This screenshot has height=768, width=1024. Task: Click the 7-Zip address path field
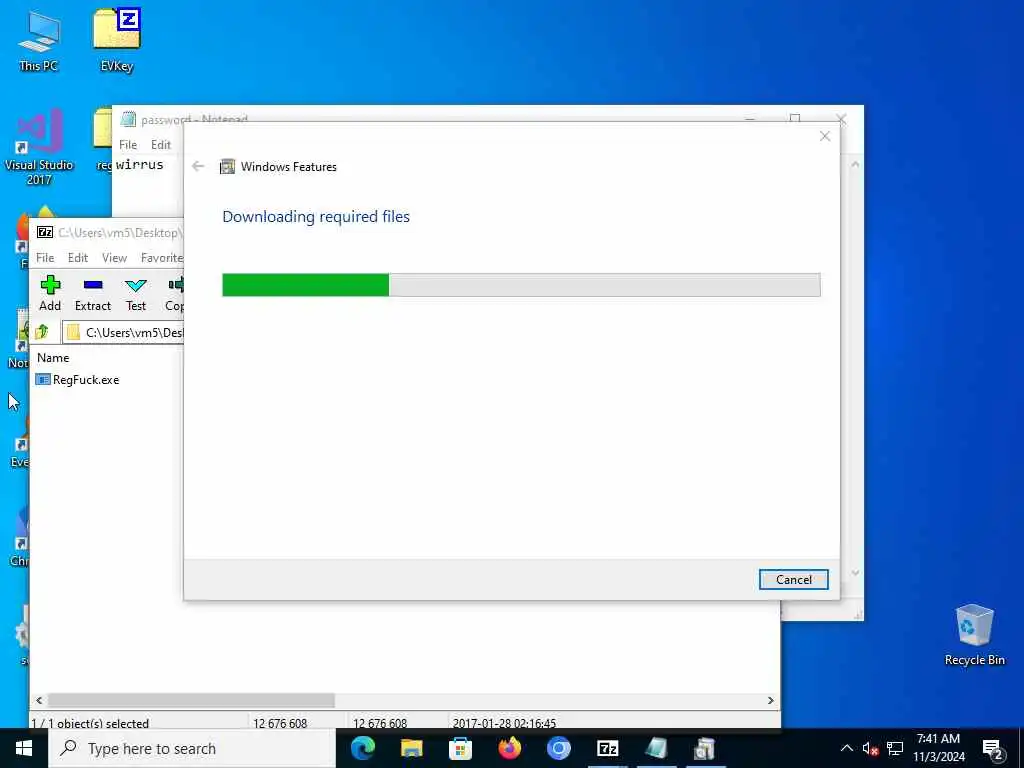coord(124,332)
